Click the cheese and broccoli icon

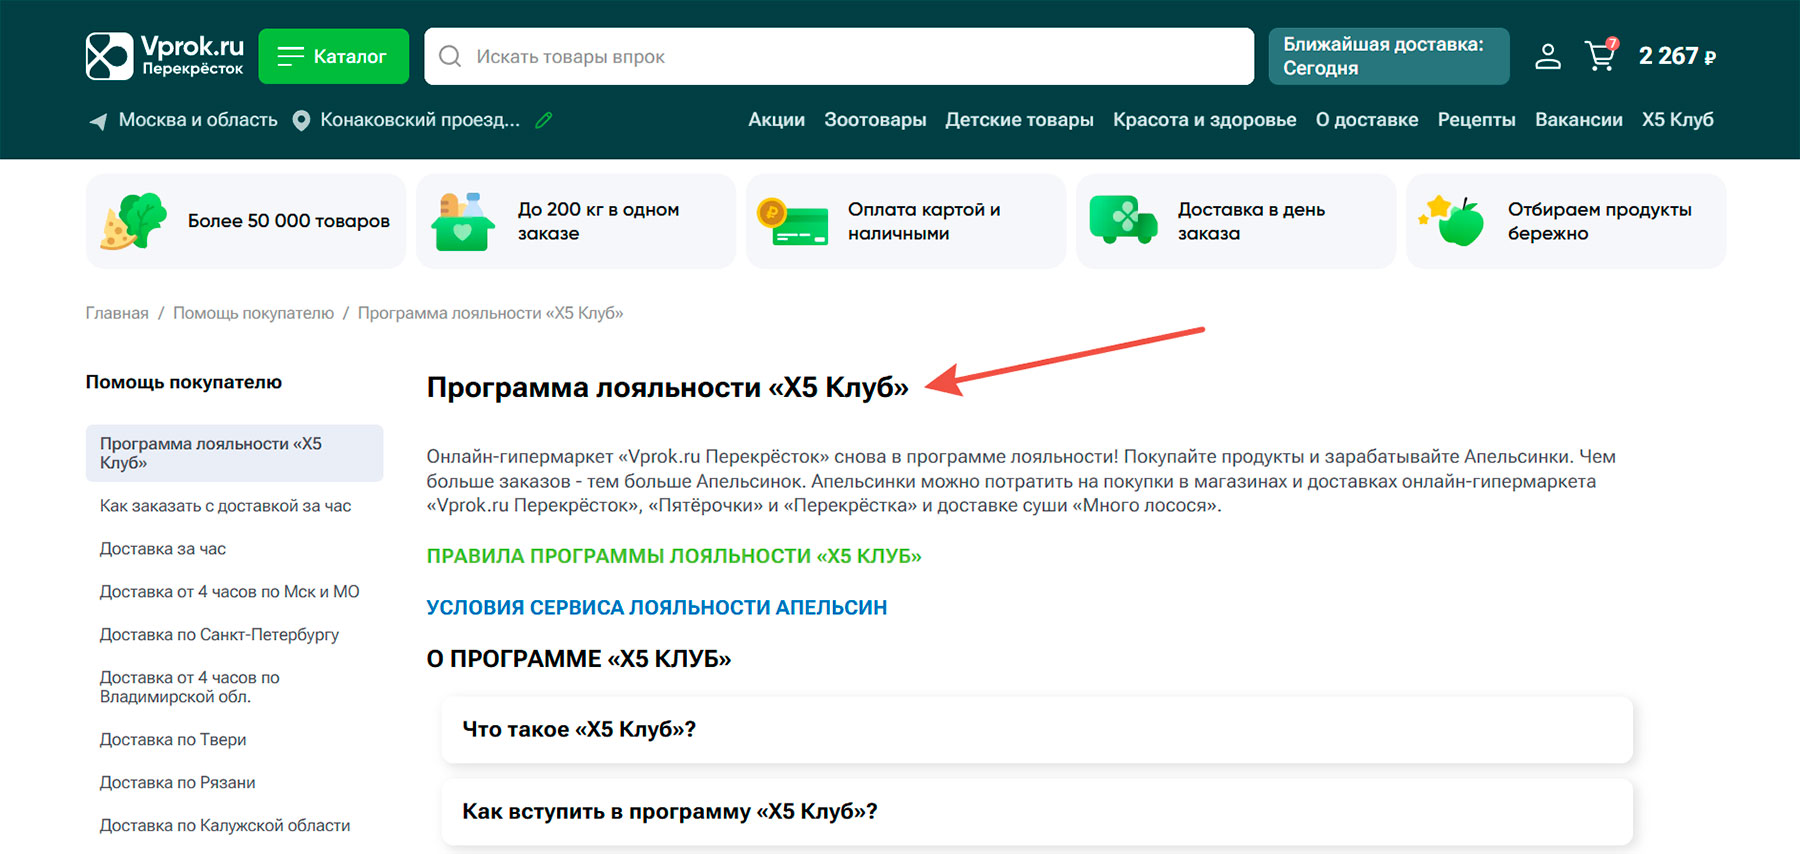[x=134, y=221]
